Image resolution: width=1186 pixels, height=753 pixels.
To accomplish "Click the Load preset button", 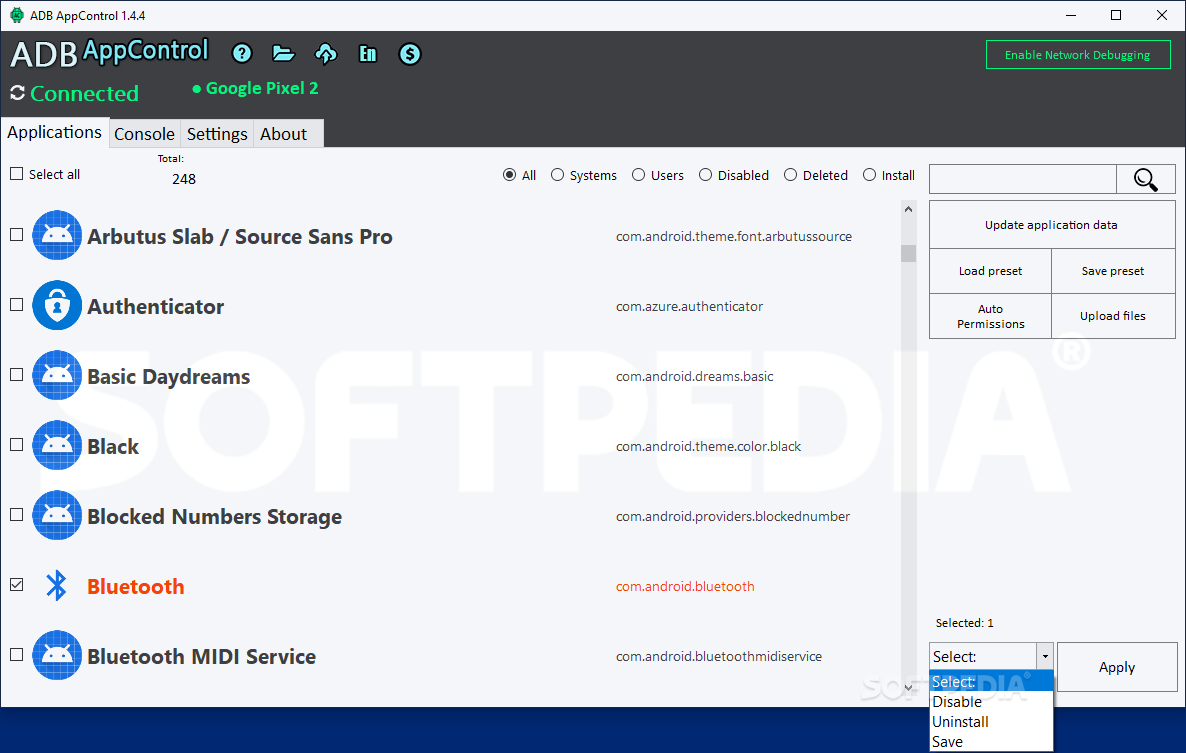I will [990, 271].
